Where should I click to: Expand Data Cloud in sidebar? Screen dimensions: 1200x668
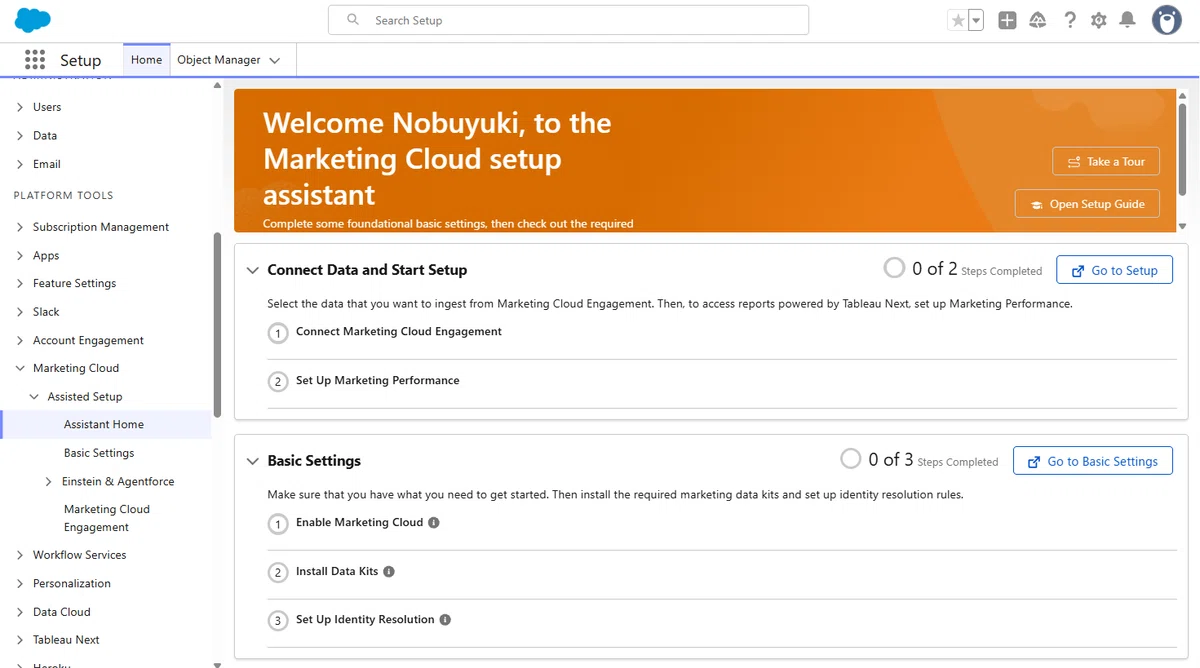(x=20, y=612)
